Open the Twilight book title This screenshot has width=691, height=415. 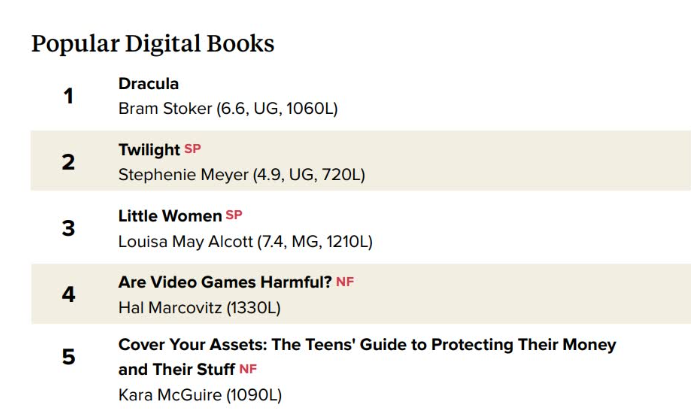149,150
